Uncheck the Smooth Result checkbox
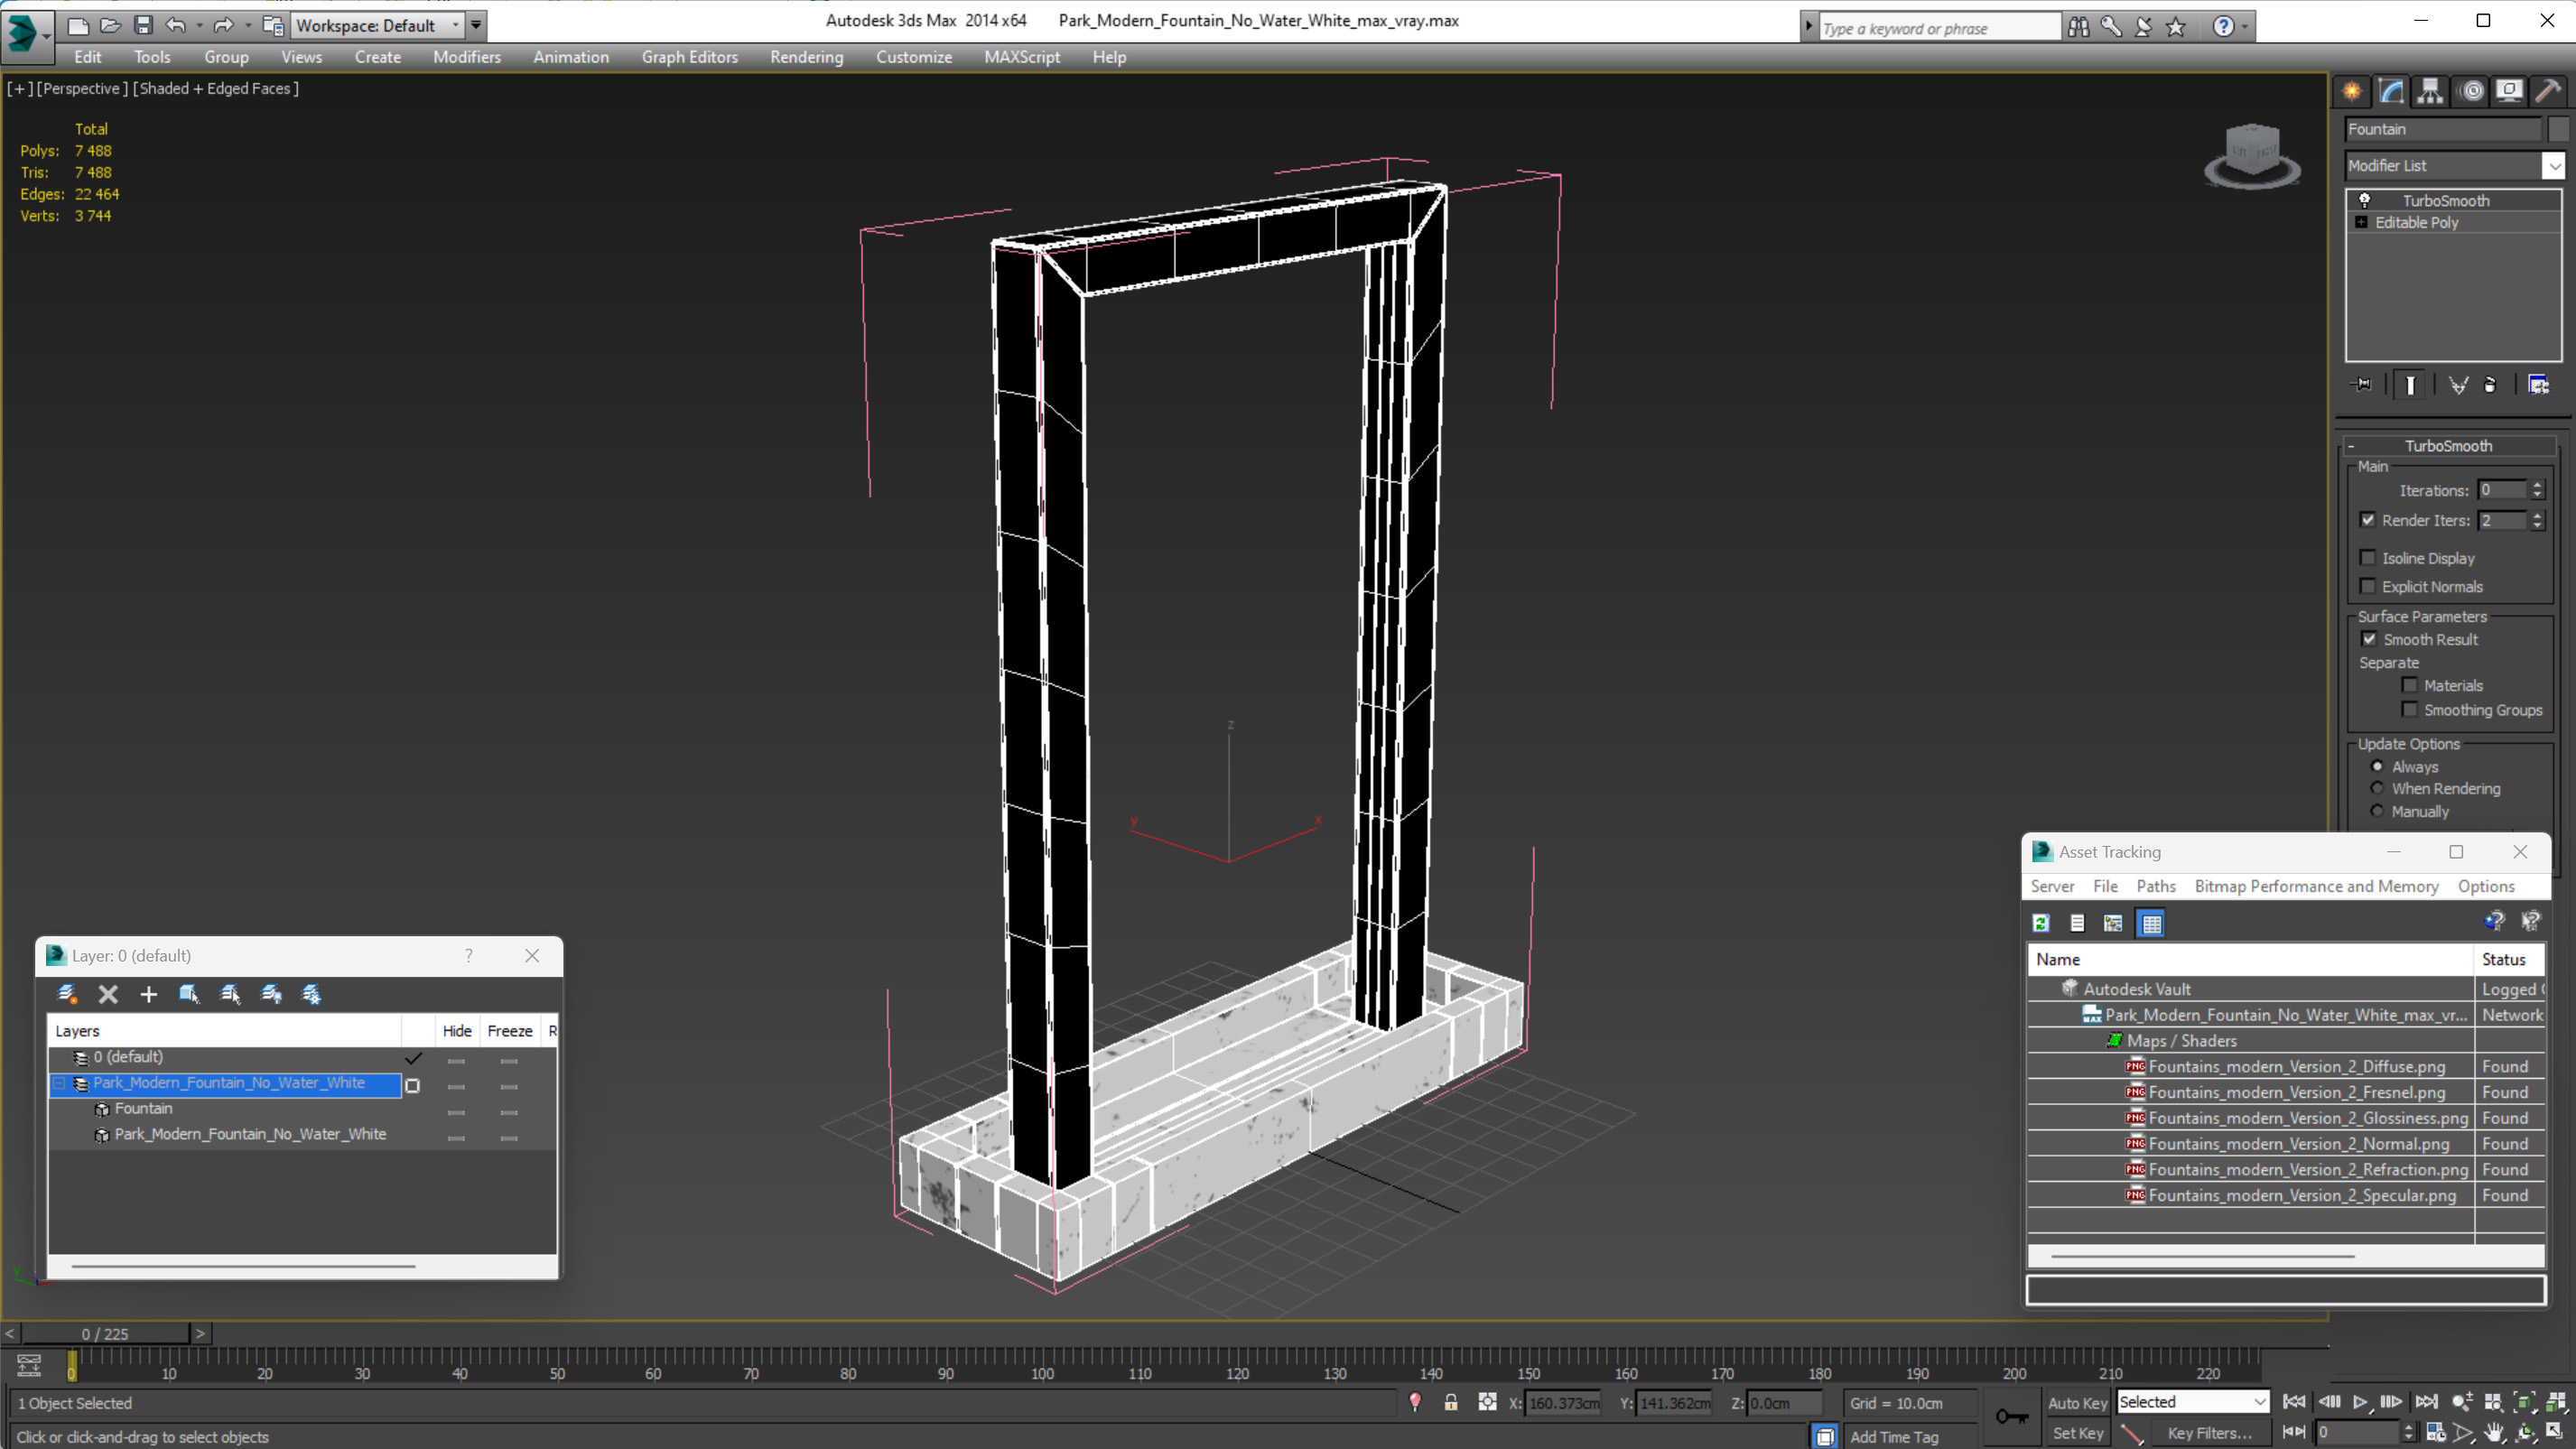This screenshot has height=1449, width=2576. [x=2368, y=639]
